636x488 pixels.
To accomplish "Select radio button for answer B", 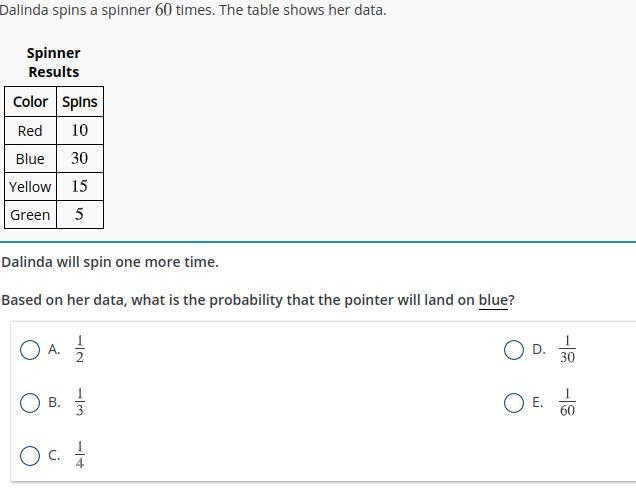I will click(x=30, y=403).
